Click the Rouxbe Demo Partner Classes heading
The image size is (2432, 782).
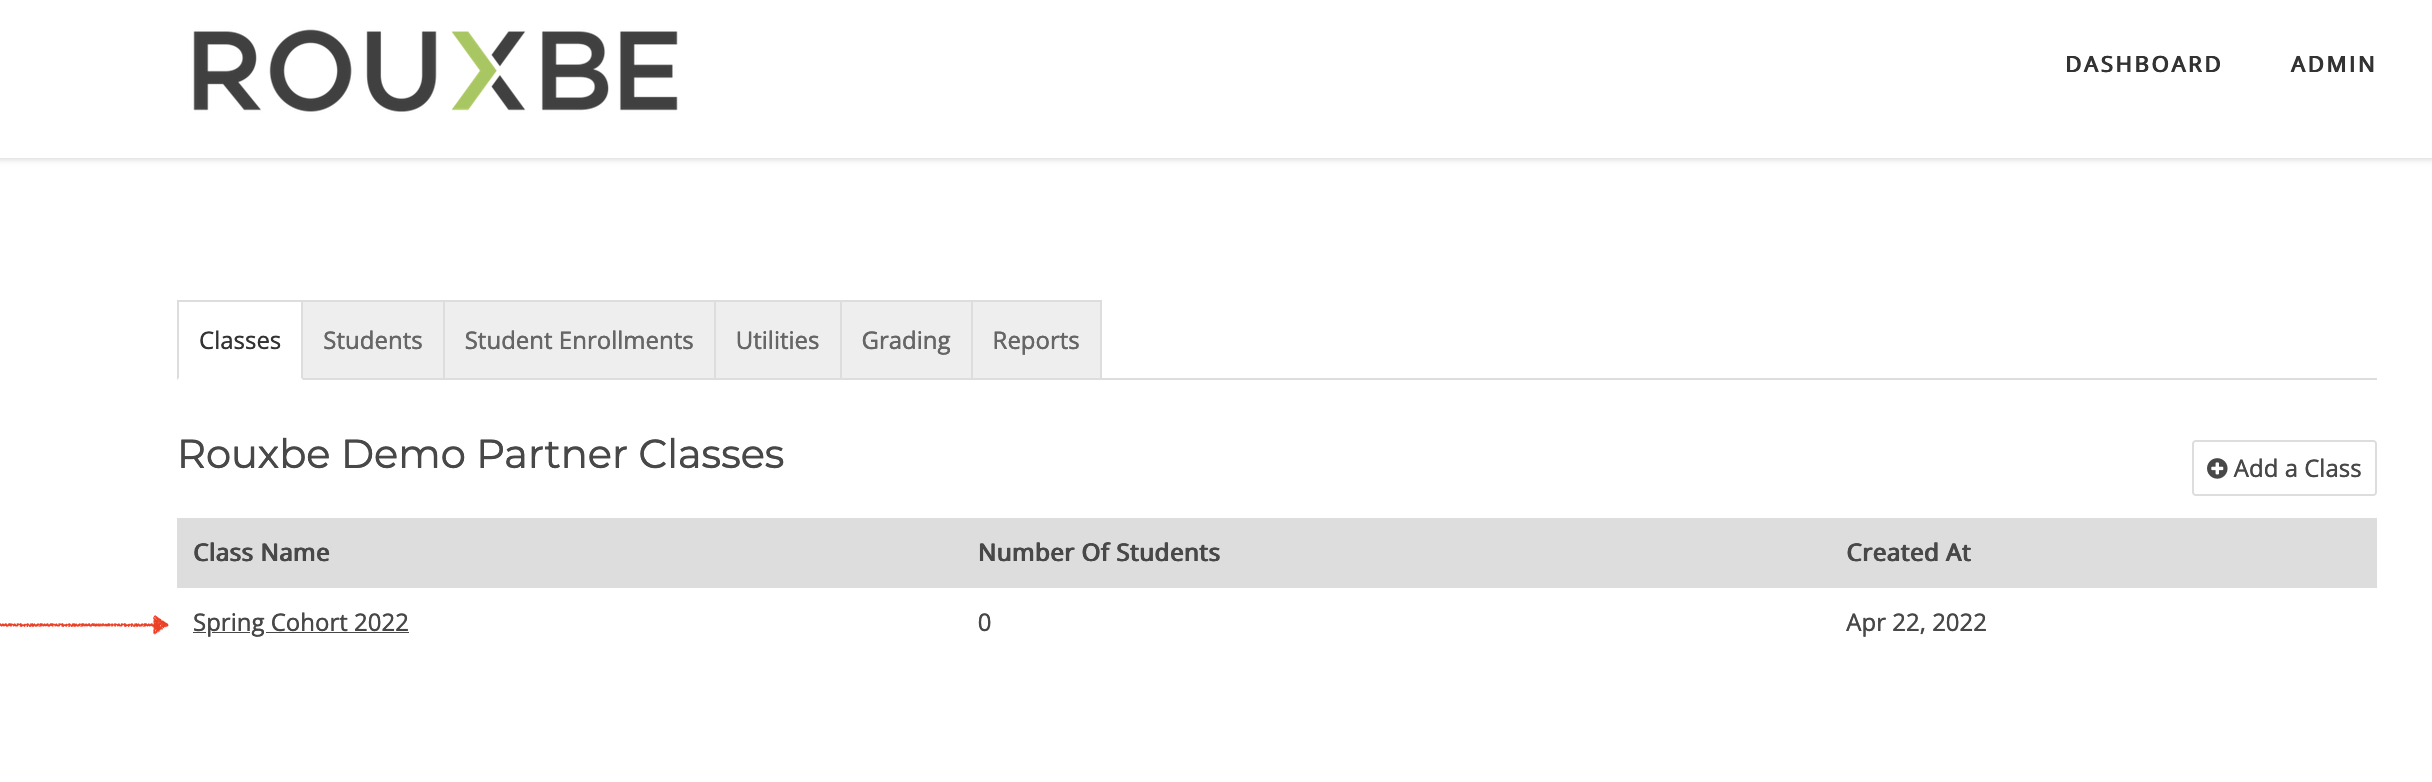(x=481, y=454)
